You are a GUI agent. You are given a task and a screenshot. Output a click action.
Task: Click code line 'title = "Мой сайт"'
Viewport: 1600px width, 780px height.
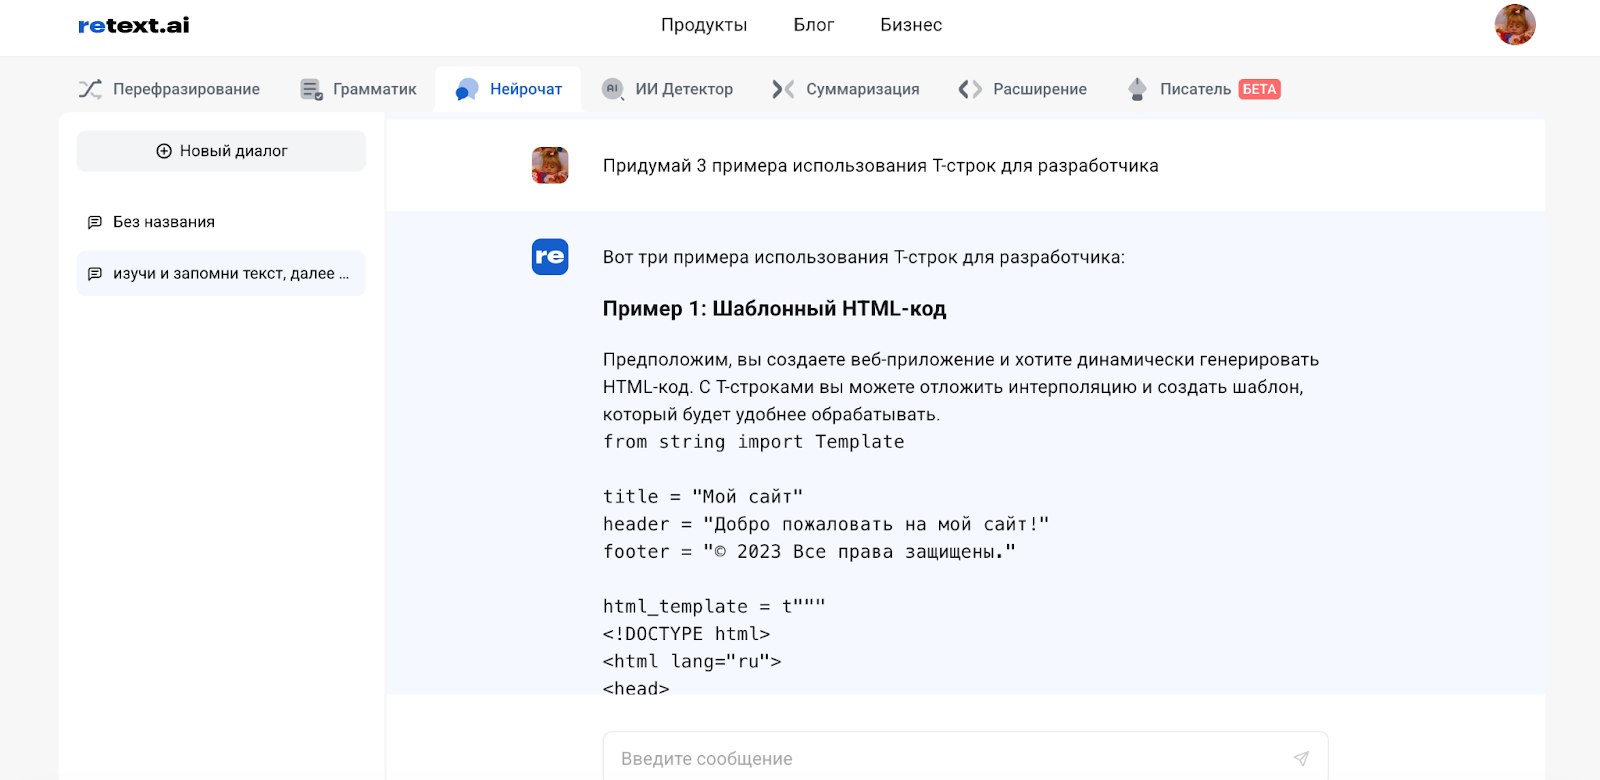point(703,497)
